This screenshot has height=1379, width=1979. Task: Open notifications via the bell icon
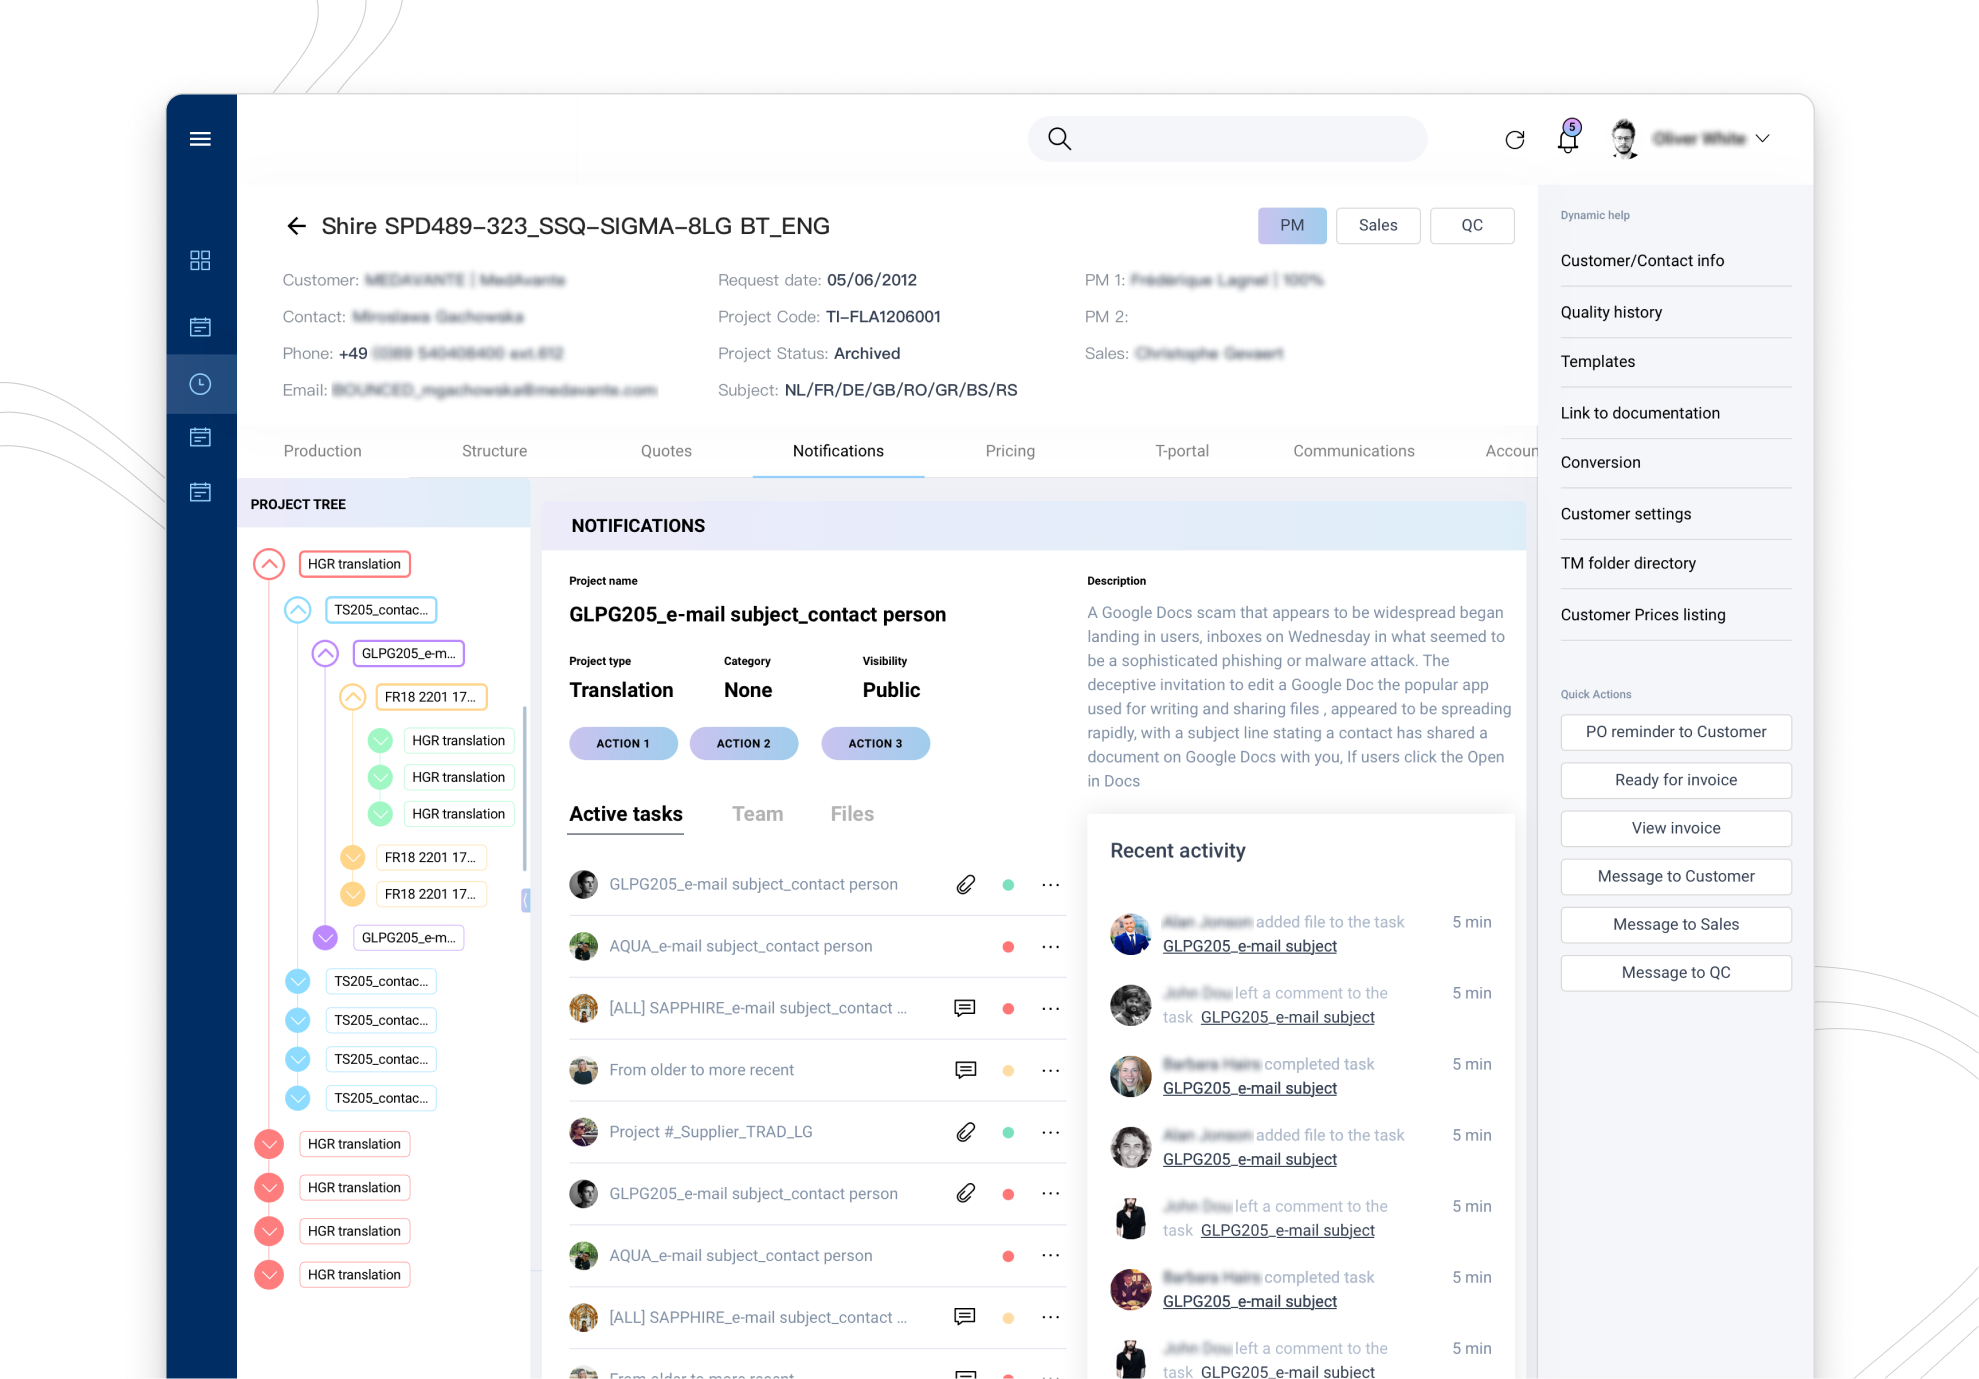point(1567,141)
